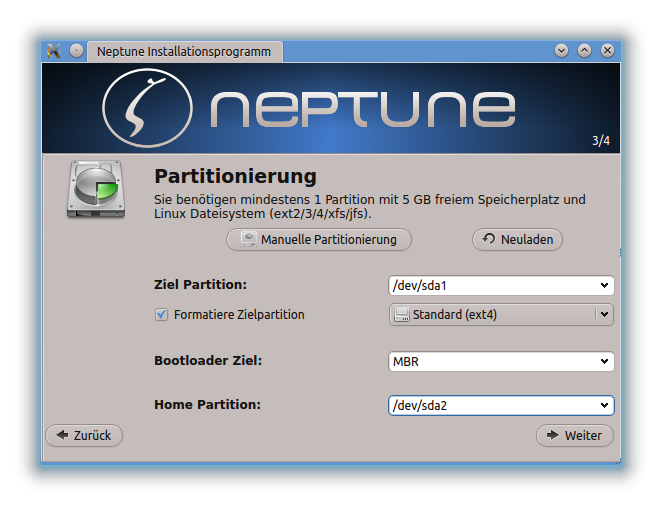
Task: Uncheck Formatiere Zielpartition checkbox
Action: 161,315
